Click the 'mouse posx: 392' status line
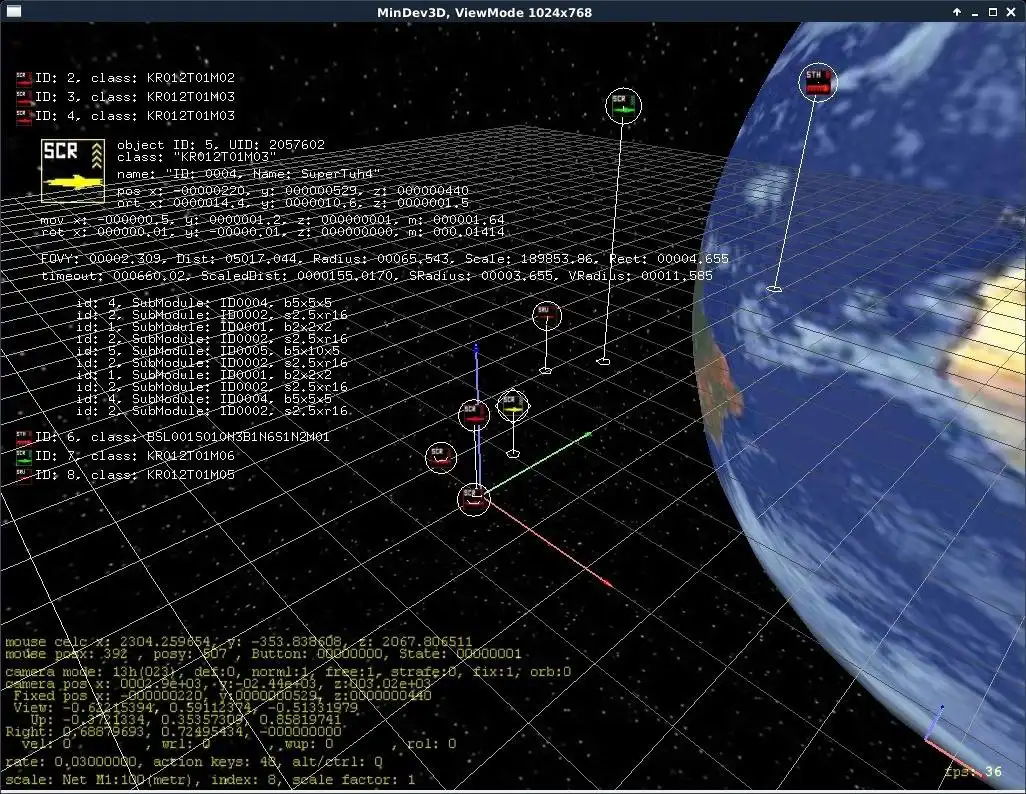 tap(263, 654)
